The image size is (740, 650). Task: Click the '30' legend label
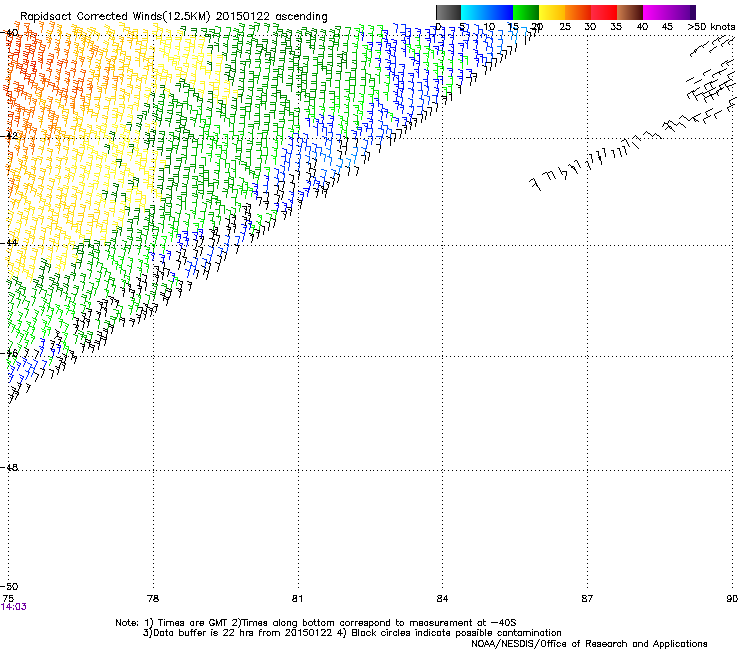pyautogui.click(x=590, y=27)
